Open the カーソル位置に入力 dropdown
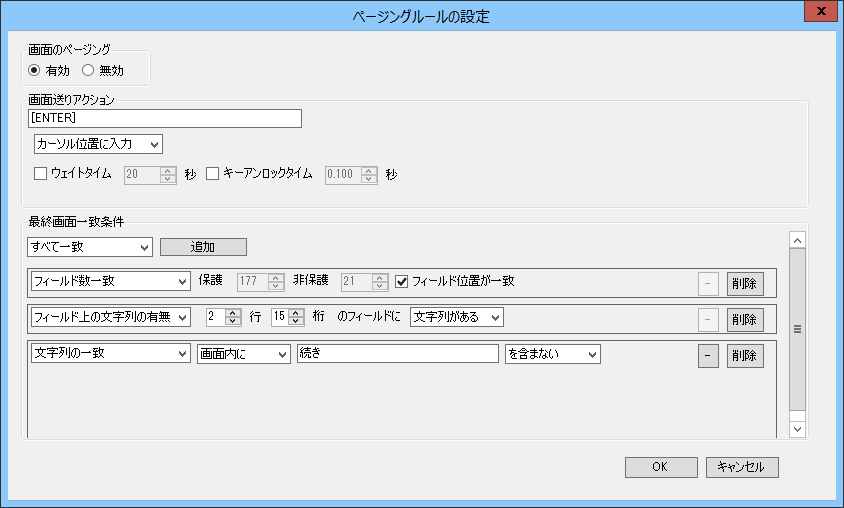This screenshot has height=508, width=844. click(x=98, y=144)
